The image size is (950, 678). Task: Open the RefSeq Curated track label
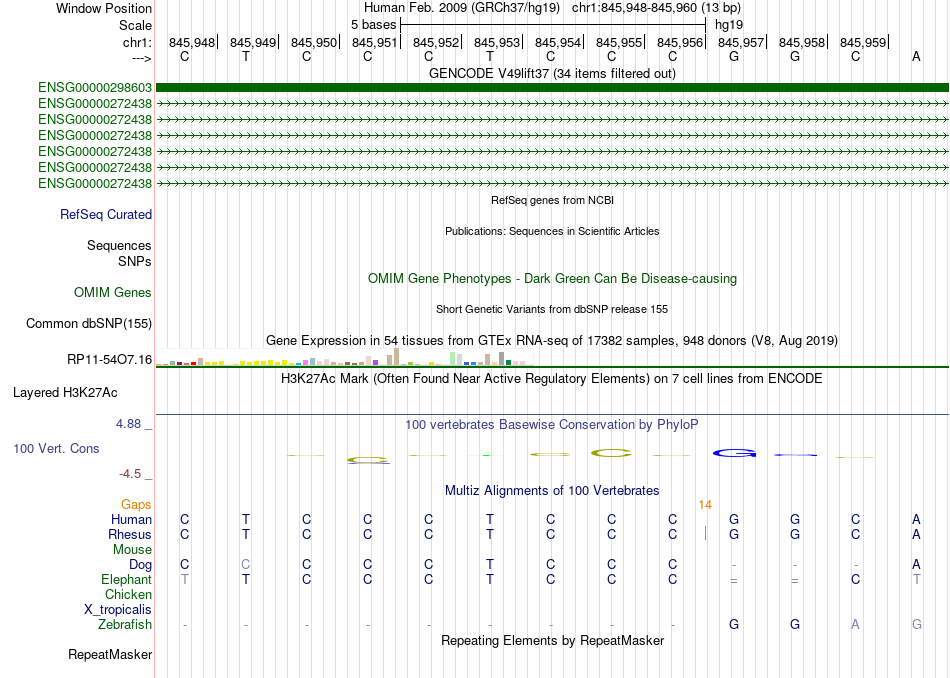pyautogui.click(x=106, y=214)
